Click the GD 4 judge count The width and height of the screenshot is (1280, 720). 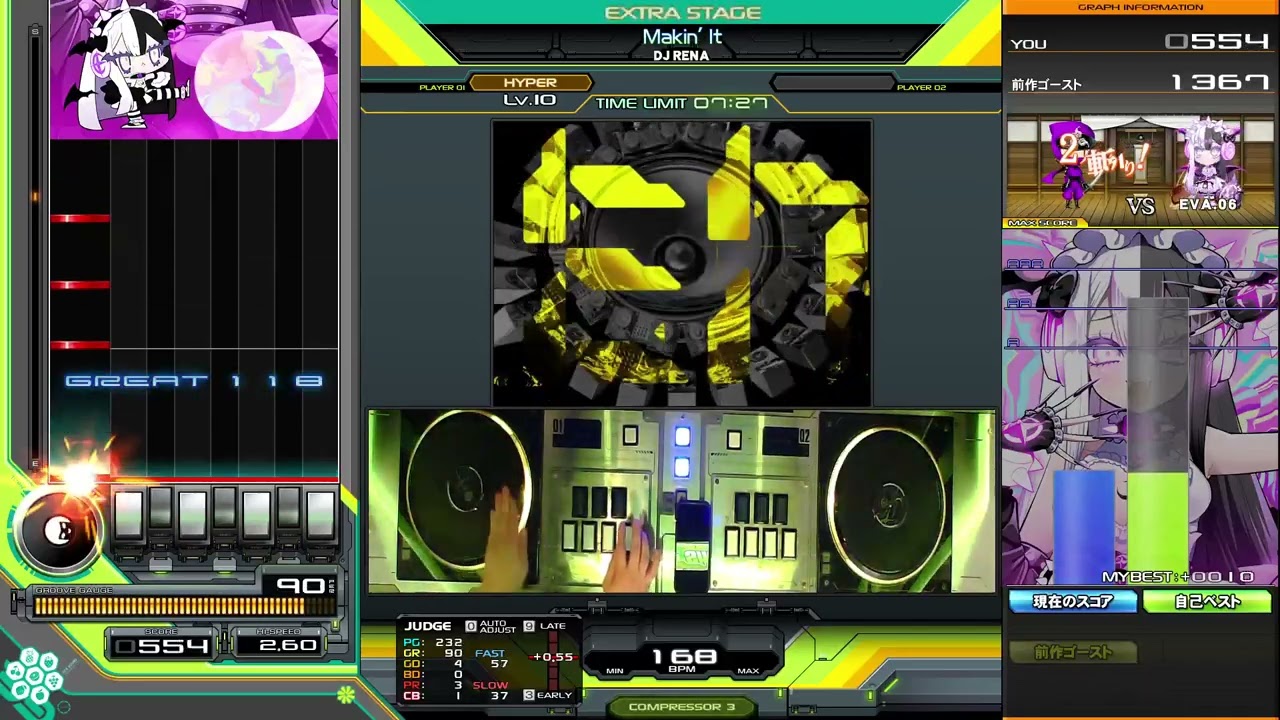[x=433, y=664]
